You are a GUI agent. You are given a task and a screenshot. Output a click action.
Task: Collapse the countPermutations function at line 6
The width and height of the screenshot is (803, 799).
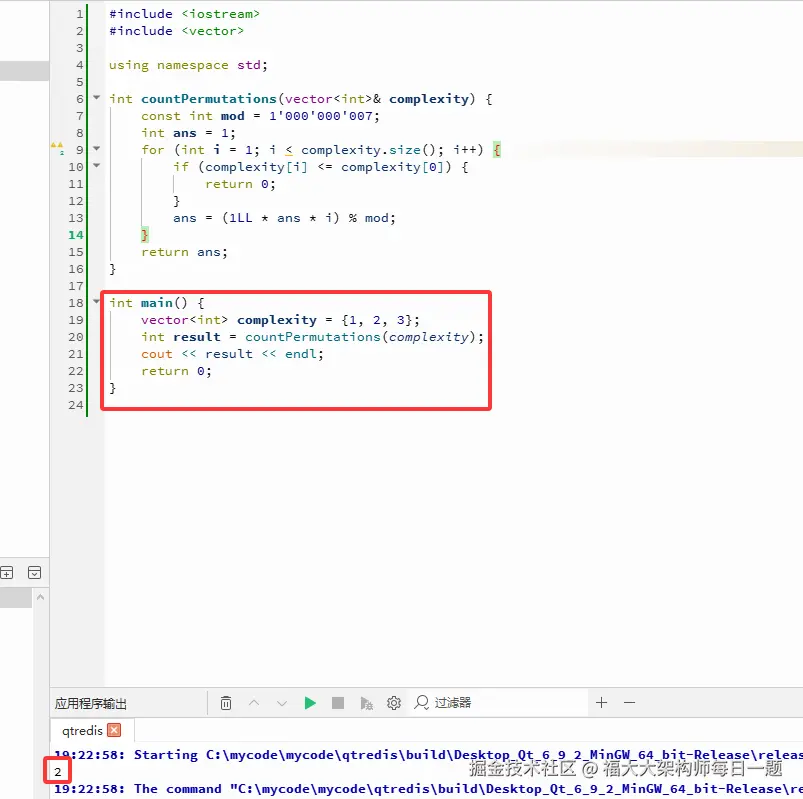tap(96, 97)
